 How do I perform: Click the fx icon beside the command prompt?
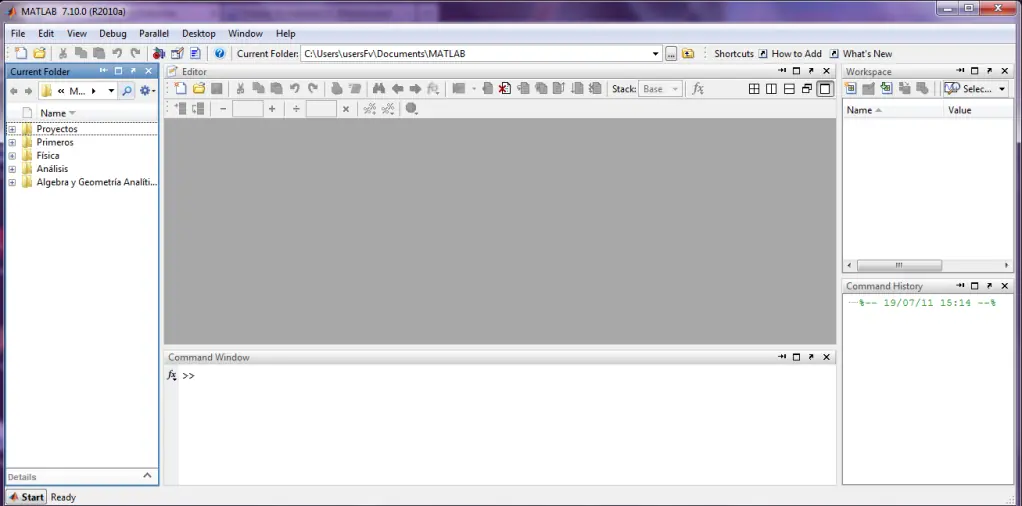point(171,376)
